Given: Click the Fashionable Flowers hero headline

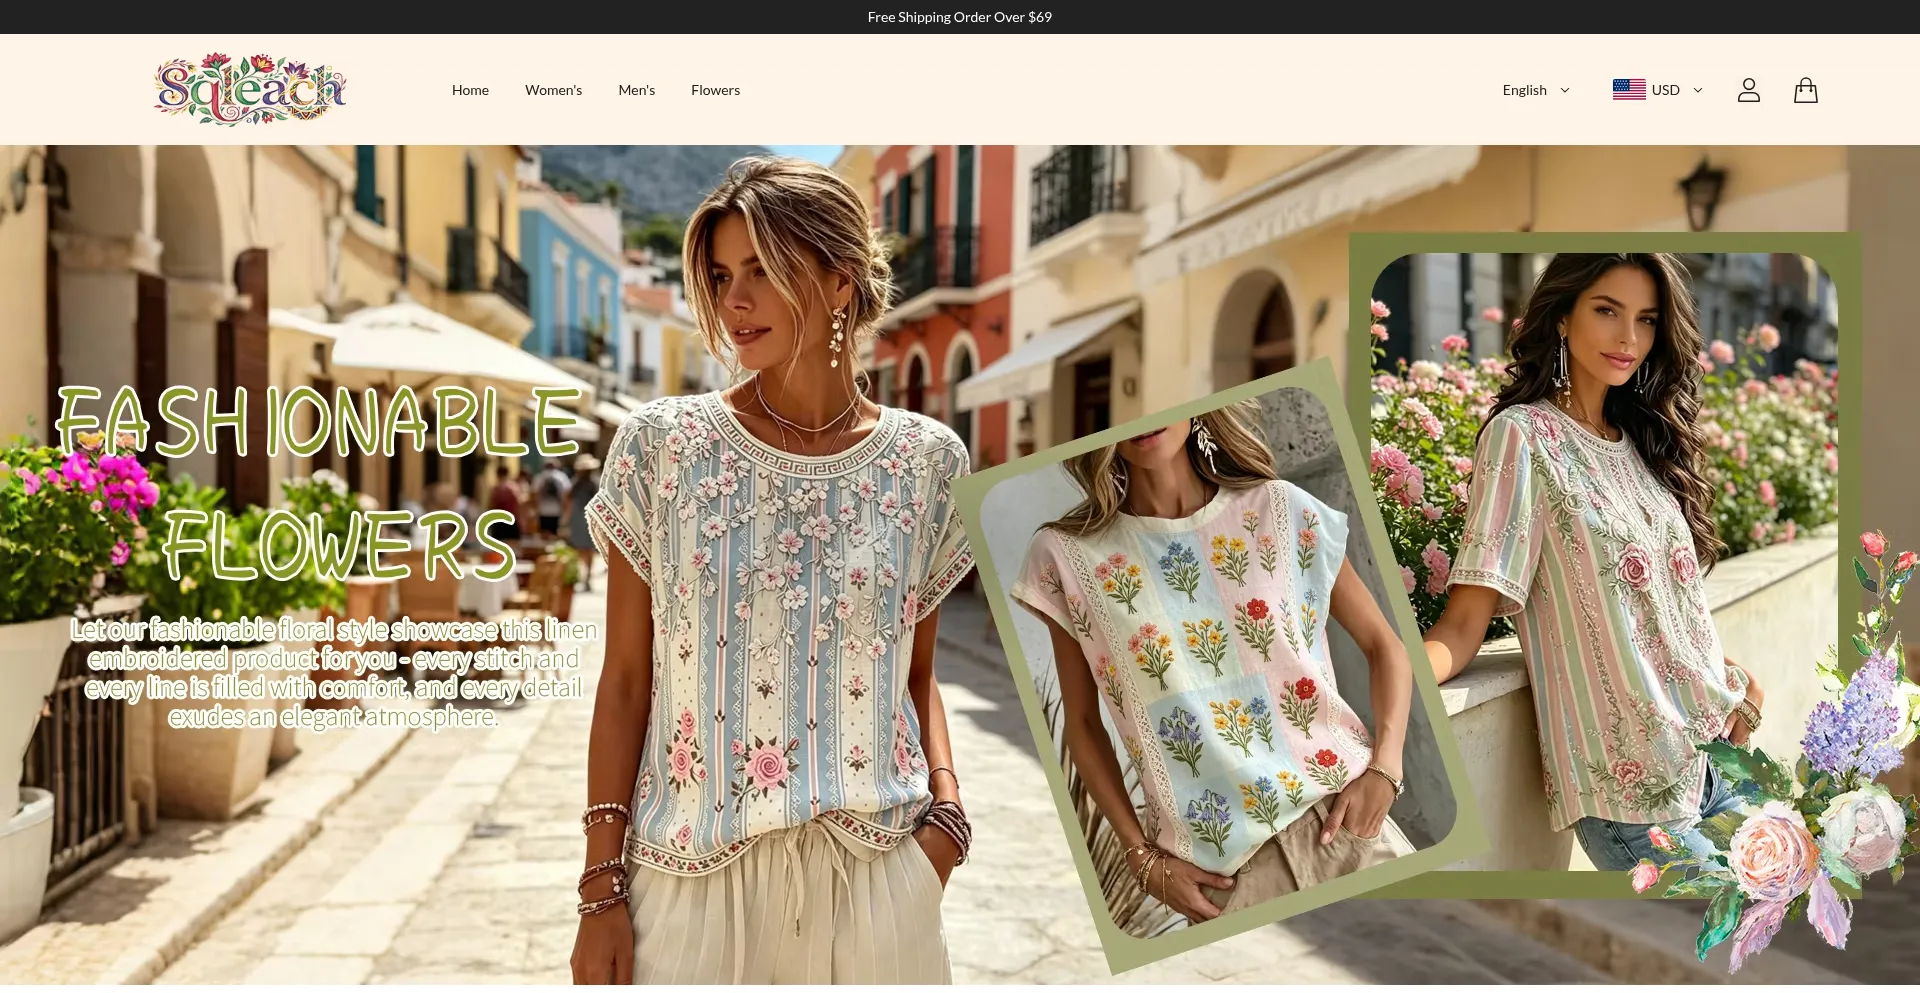Looking at the screenshot, I should click(x=318, y=483).
